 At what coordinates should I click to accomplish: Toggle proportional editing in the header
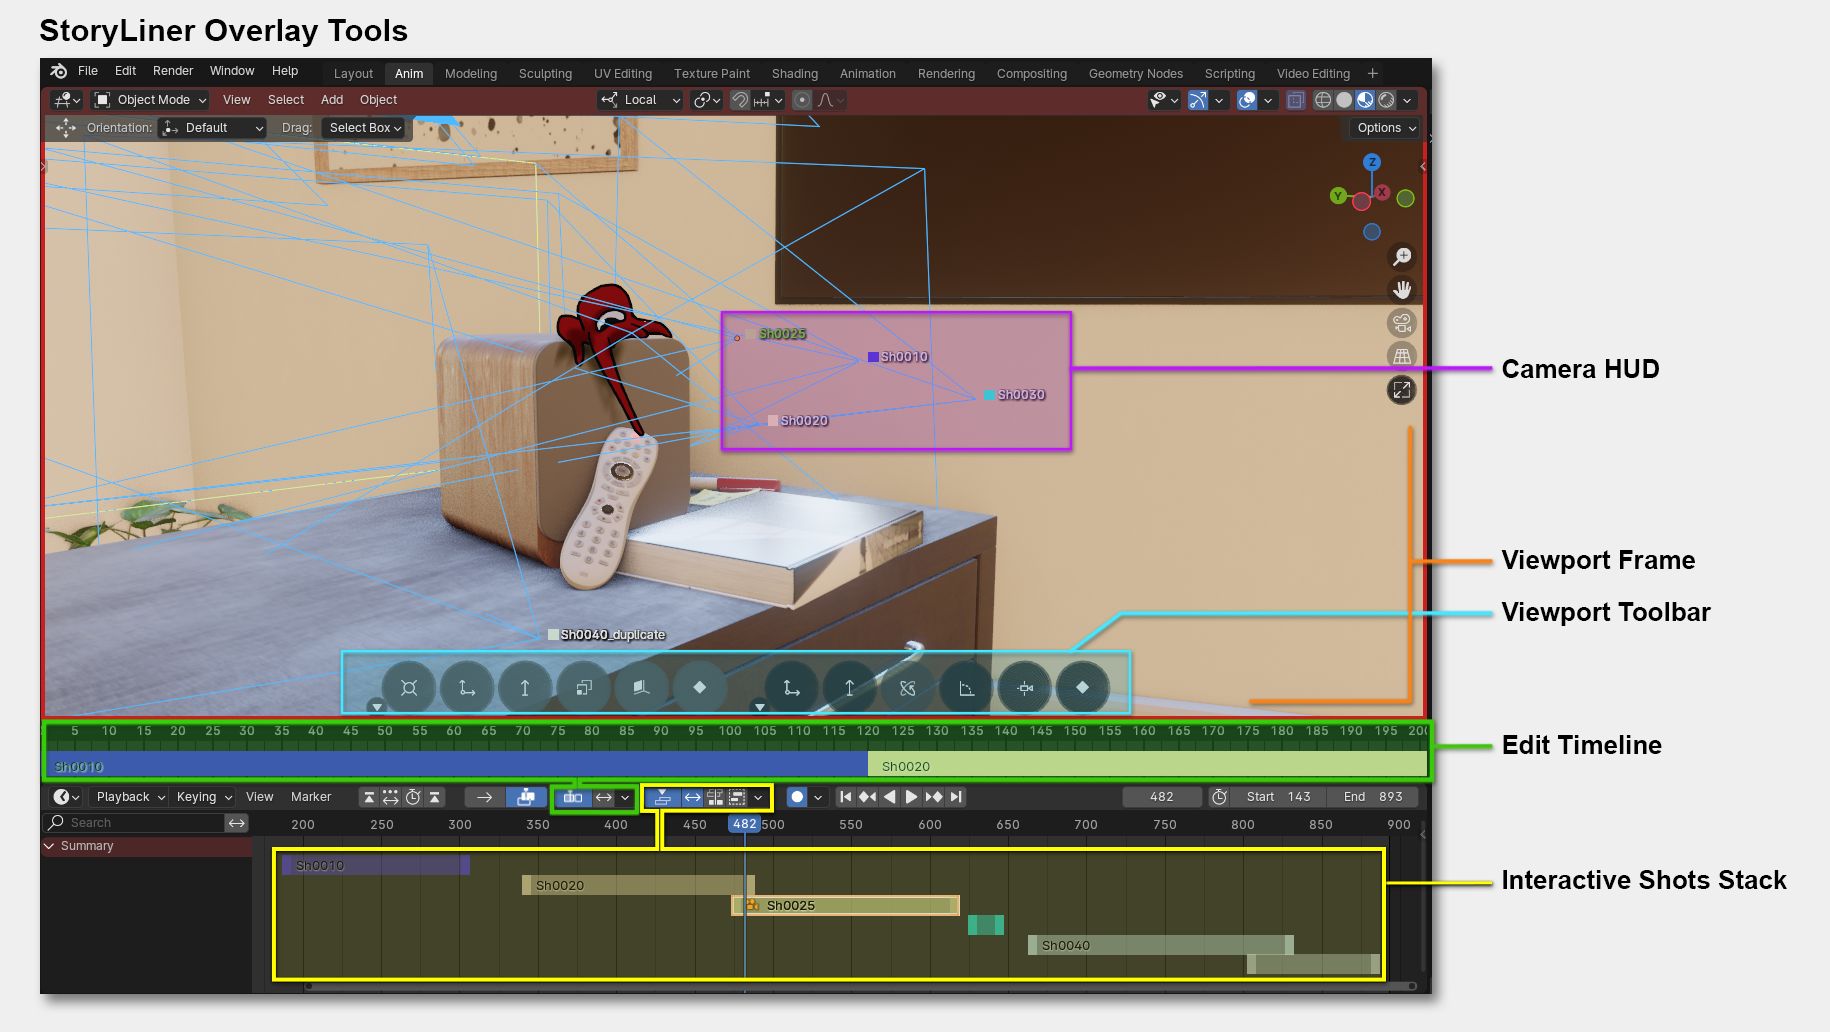click(x=802, y=100)
